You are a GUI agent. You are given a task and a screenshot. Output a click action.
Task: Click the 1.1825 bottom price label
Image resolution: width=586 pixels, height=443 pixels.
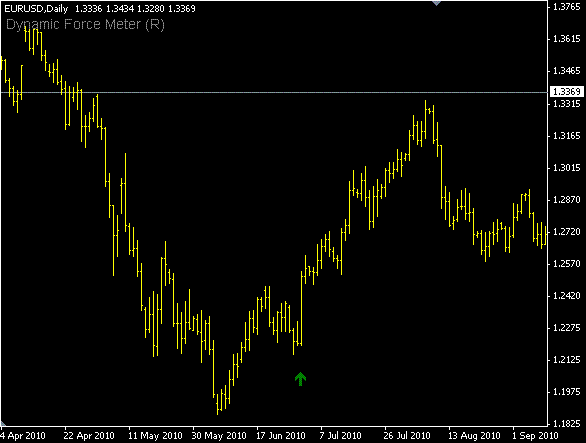566,424
